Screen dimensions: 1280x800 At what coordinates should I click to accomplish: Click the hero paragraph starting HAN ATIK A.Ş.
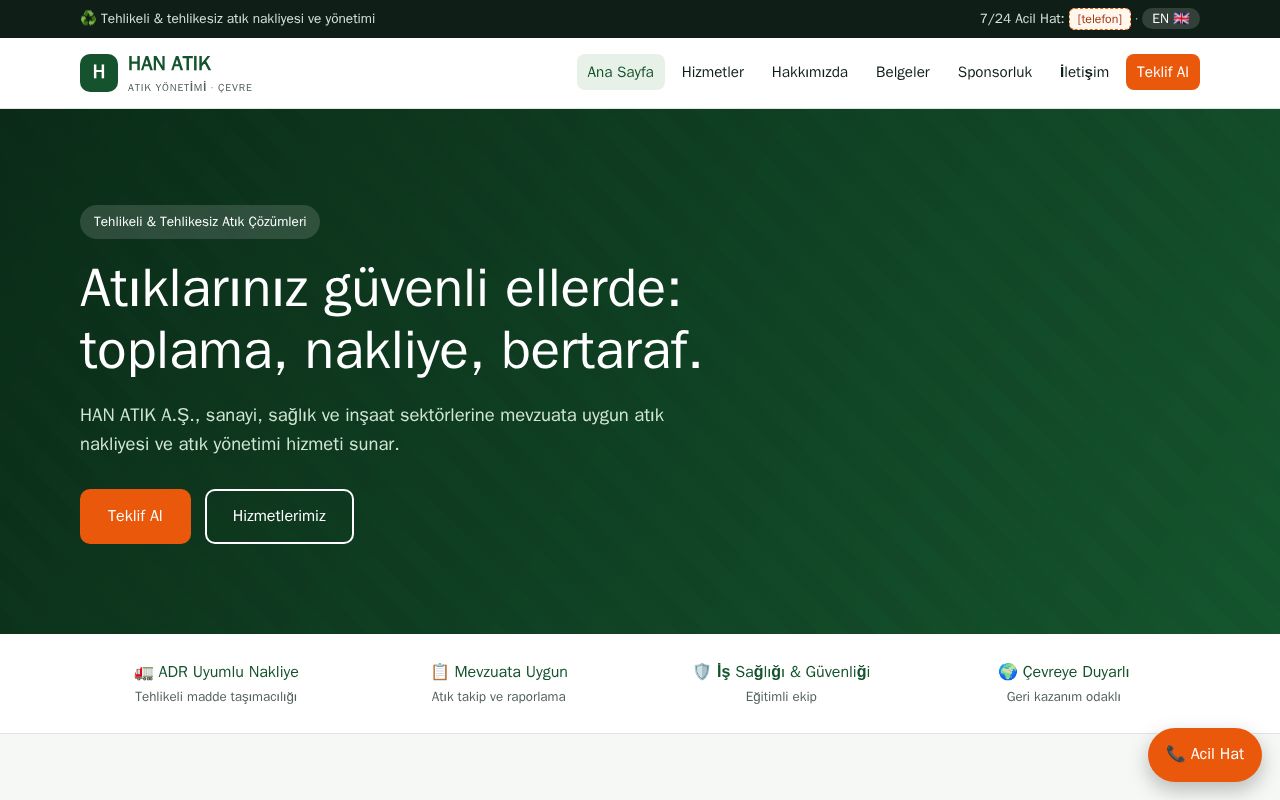pyautogui.click(x=372, y=429)
